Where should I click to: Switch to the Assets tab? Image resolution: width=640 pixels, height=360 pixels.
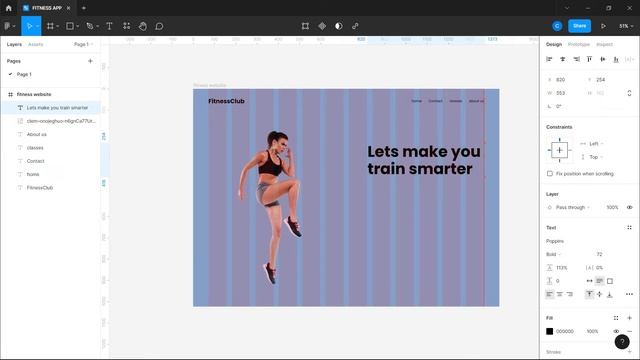36,44
